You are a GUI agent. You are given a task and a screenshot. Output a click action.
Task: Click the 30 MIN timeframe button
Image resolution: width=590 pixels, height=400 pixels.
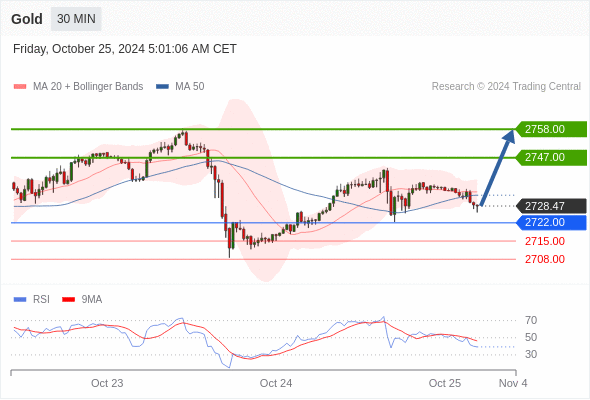[76, 19]
